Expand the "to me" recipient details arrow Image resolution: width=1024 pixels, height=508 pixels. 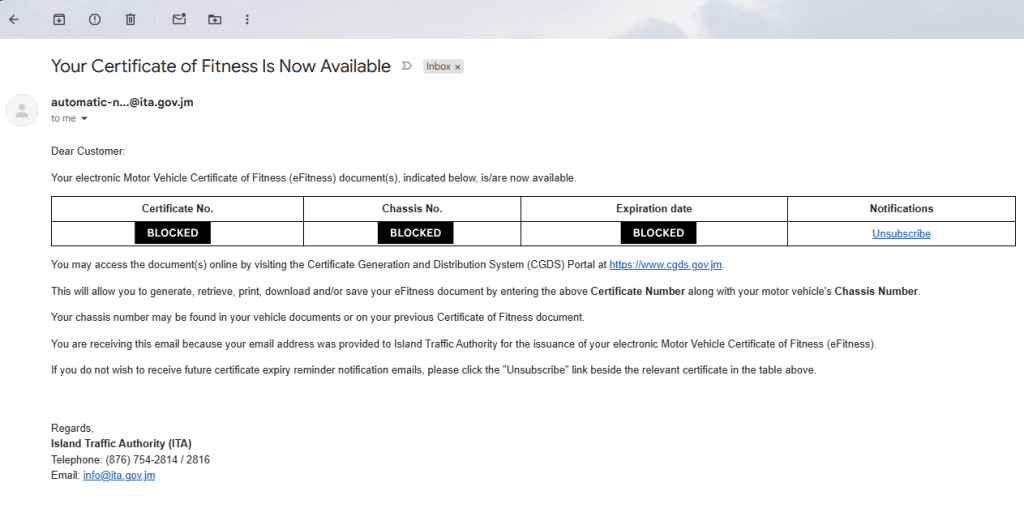click(x=84, y=119)
